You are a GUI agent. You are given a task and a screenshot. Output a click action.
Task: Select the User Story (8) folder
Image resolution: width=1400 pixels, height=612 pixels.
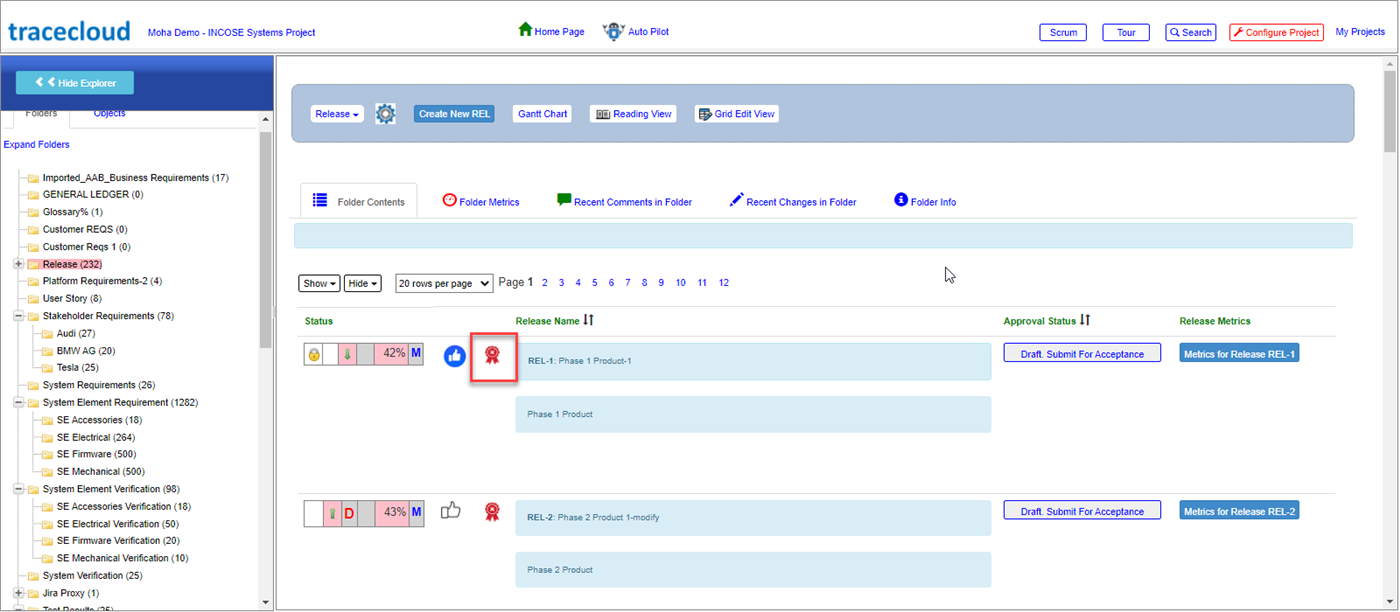(x=72, y=299)
